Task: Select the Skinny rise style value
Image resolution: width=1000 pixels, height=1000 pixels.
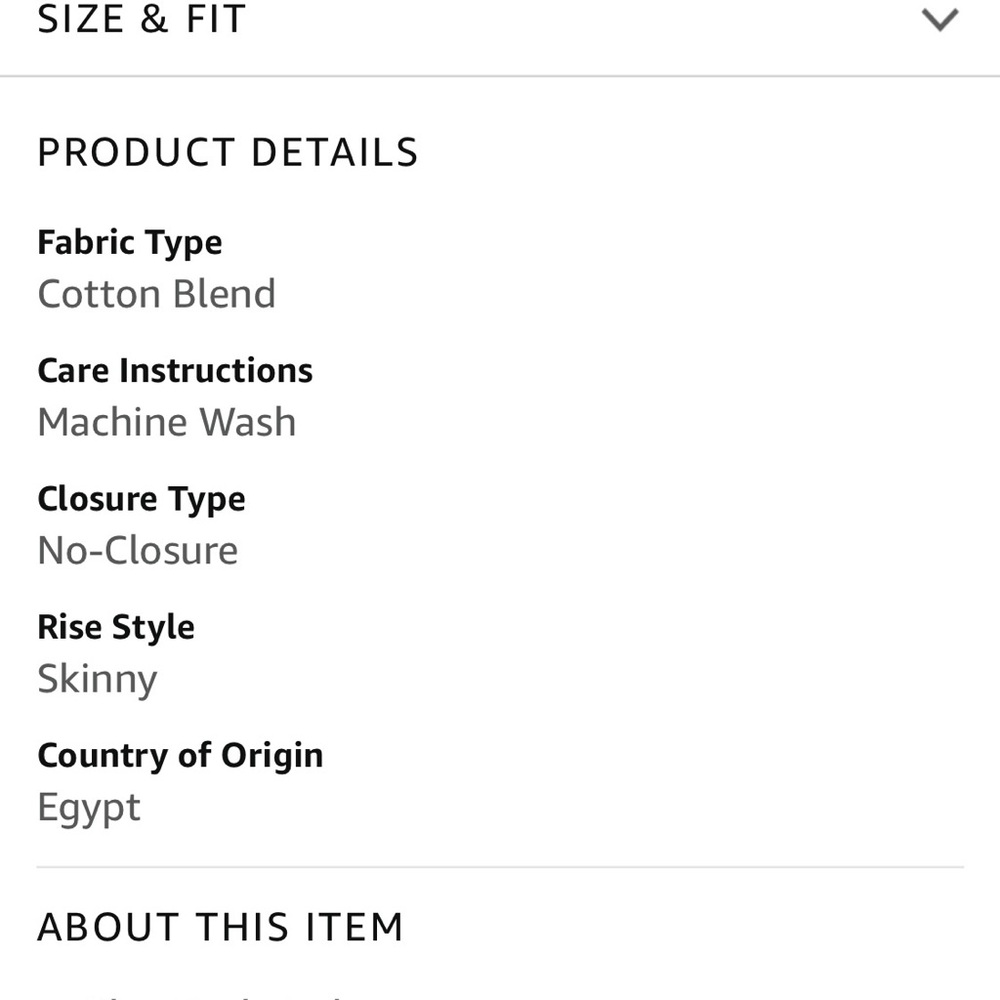Action: pyautogui.click(x=97, y=678)
